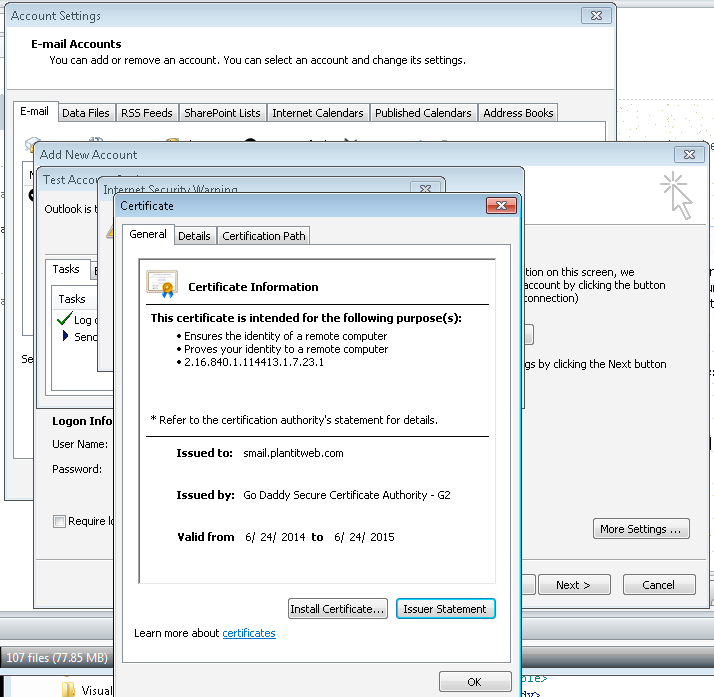Click the issued-to name smail.plantitweb.com
714x697 pixels.
293,453
